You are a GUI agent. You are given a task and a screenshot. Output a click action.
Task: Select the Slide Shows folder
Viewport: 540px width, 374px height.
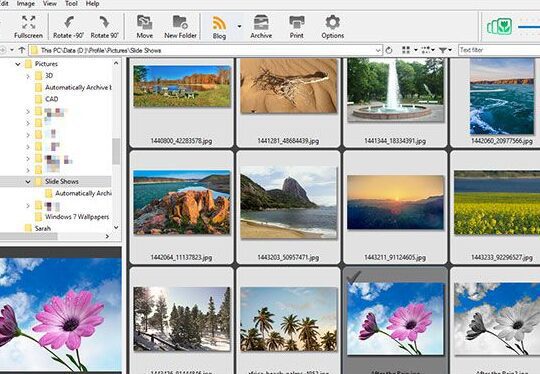point(62,181)
